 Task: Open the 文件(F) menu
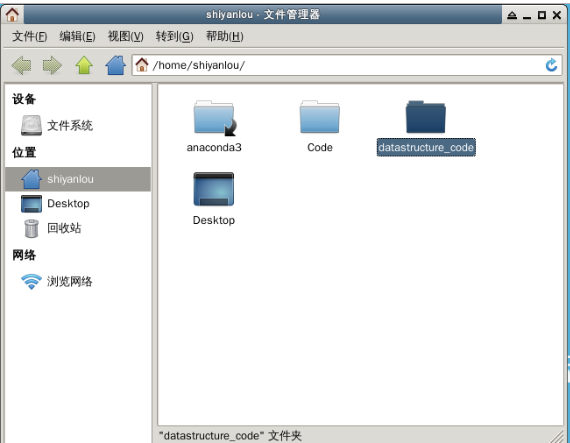[x=29, y=36]
